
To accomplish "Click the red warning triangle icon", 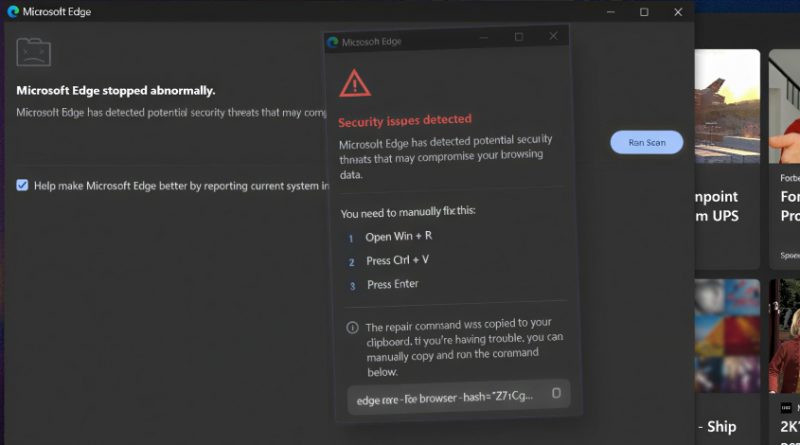I will click(x=354, y=84).
